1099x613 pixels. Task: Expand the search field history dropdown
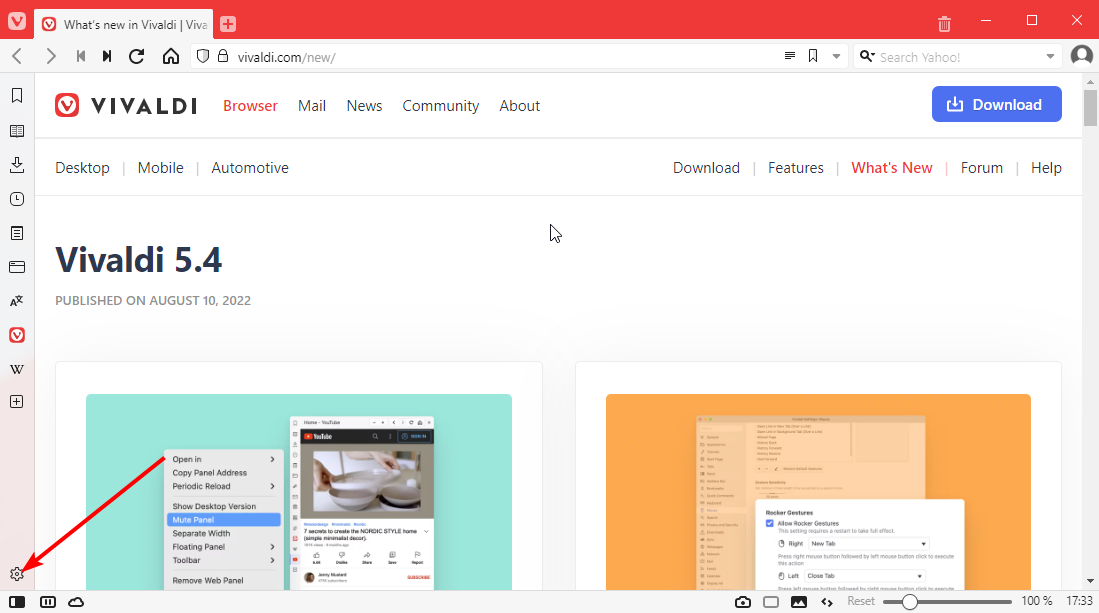pyautogui.click(x=1050, y=56)
